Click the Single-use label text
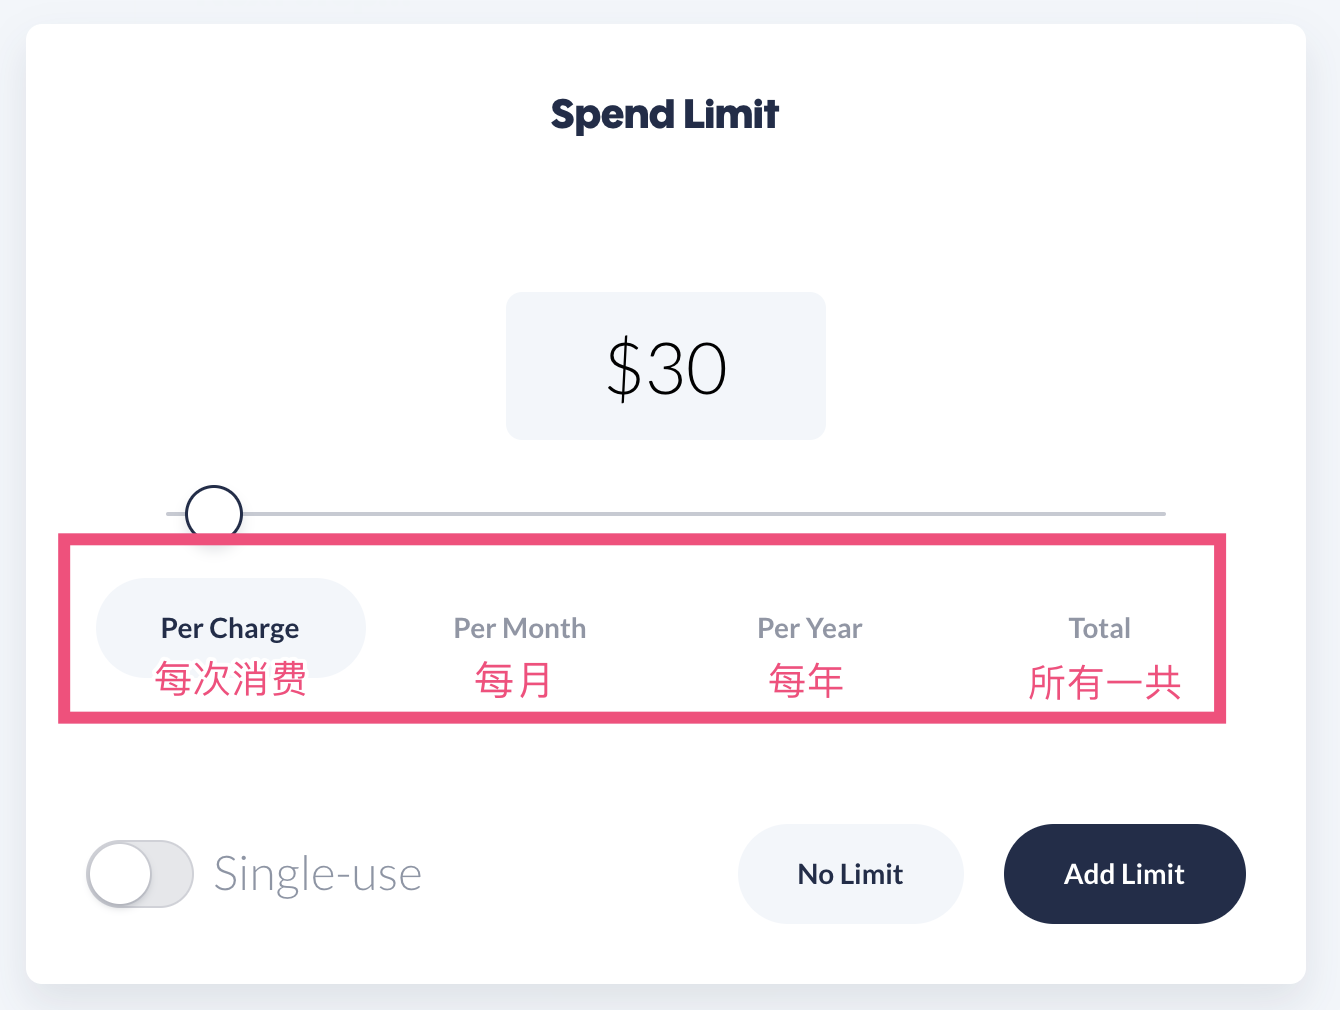This screenshot has width=1340, height=1010. 317,873
